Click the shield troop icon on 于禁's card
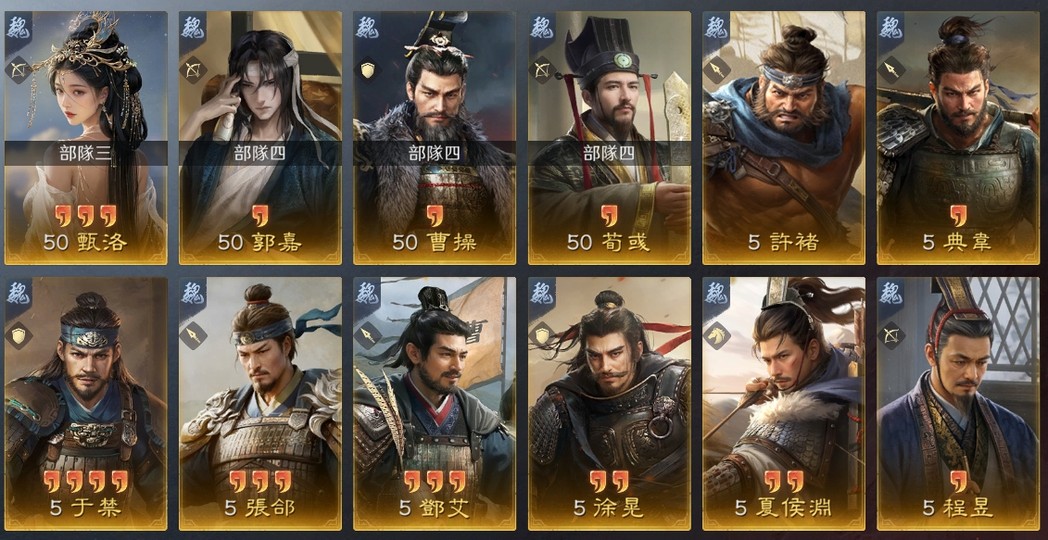The image size is (1048, 540). [18, 335]
